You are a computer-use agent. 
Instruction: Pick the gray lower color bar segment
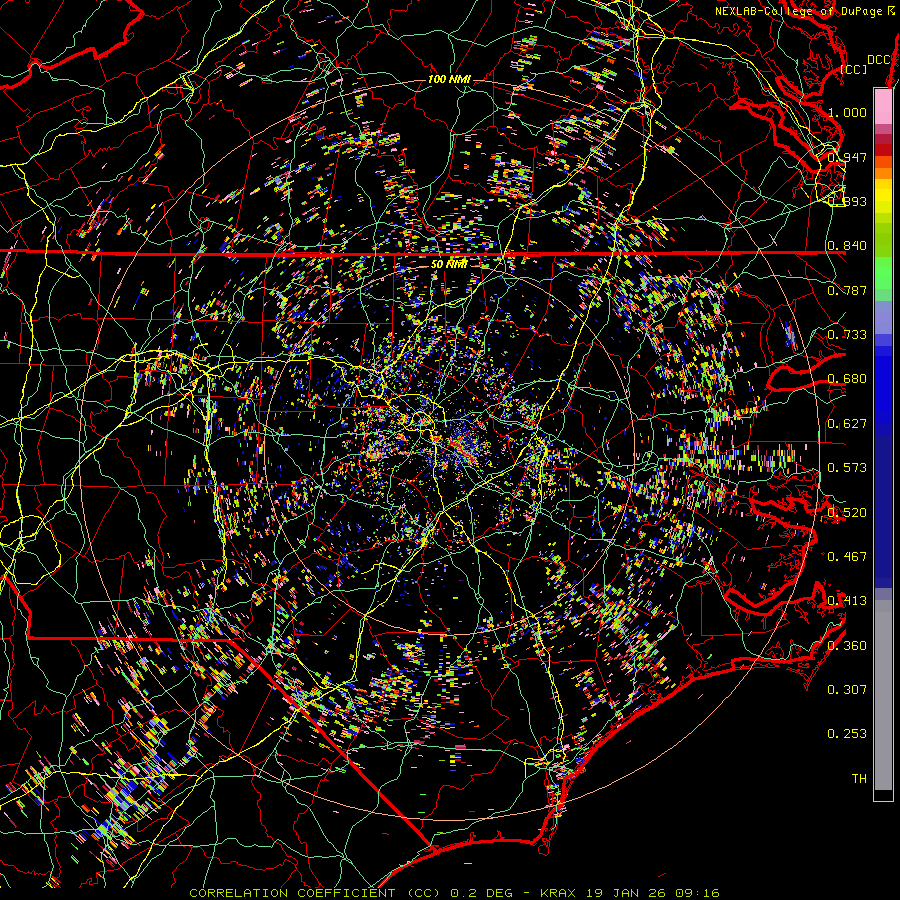point(883,700)
